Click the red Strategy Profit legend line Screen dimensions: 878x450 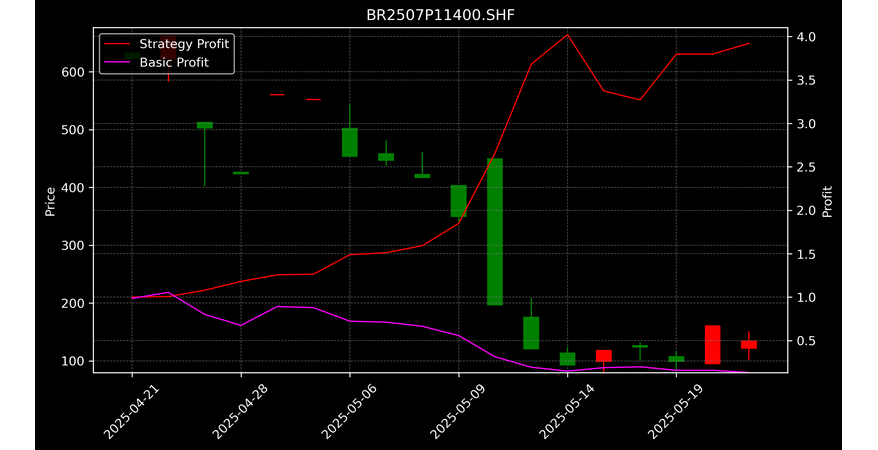(x=117, y=44)
